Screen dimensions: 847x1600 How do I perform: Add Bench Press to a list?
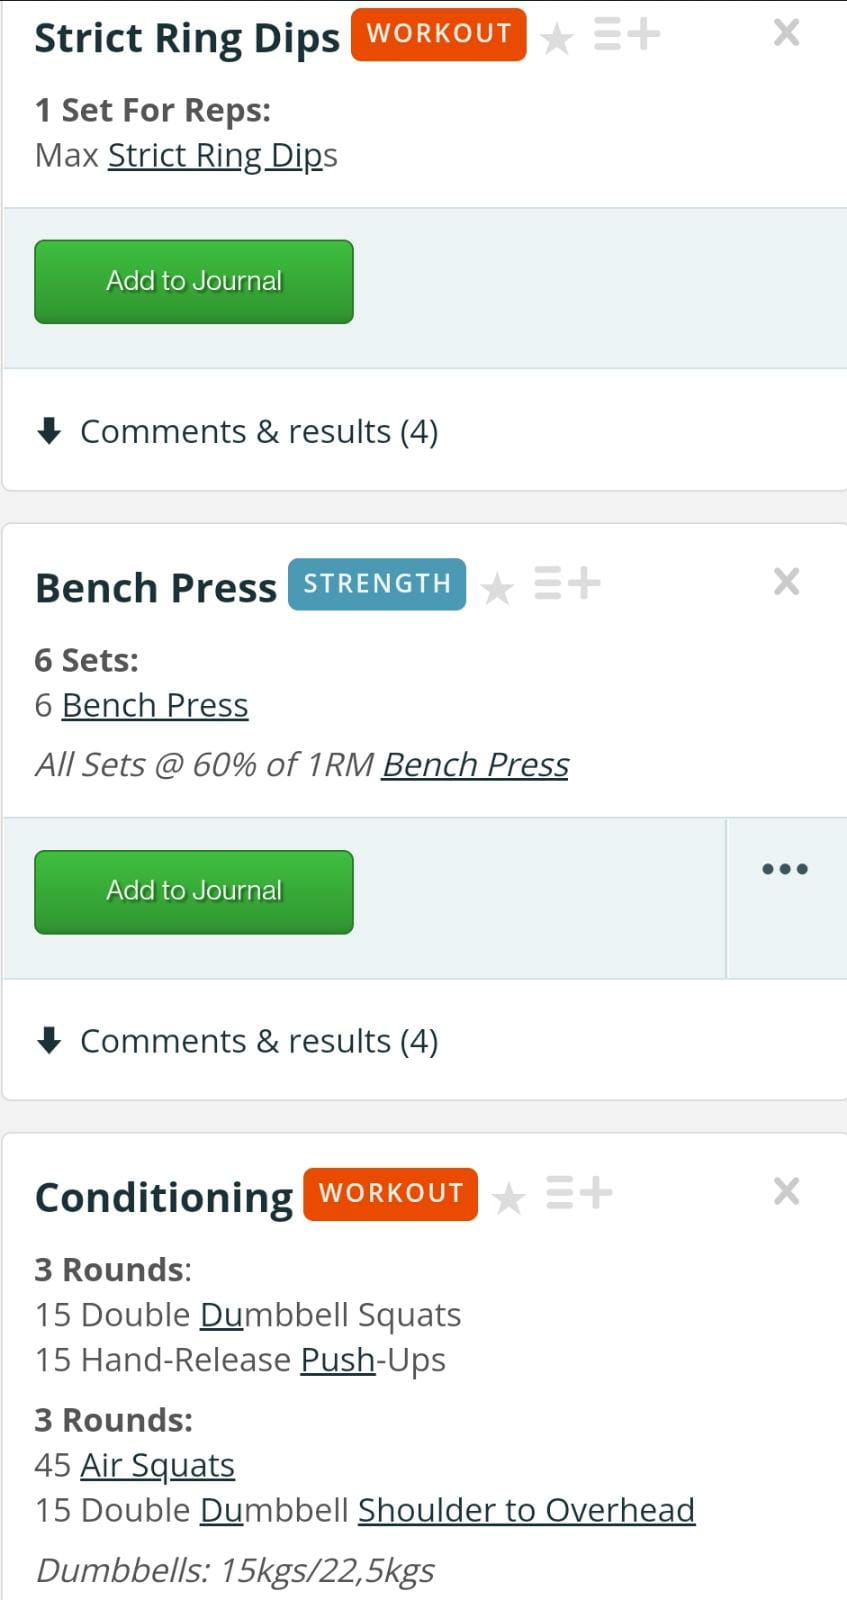coord(567,583)
